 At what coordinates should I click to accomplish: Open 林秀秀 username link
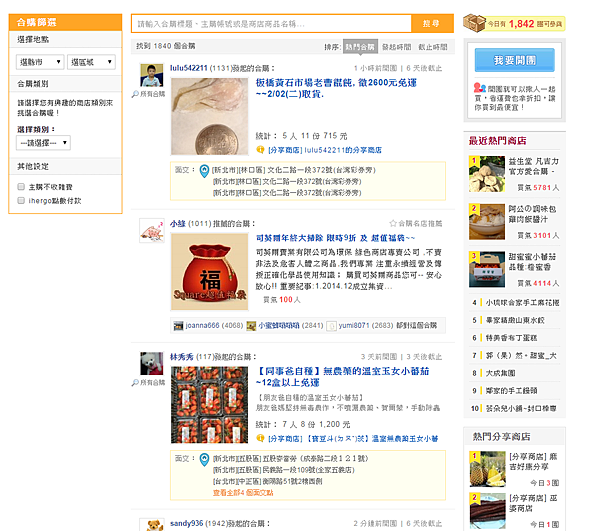coord(182,357)
